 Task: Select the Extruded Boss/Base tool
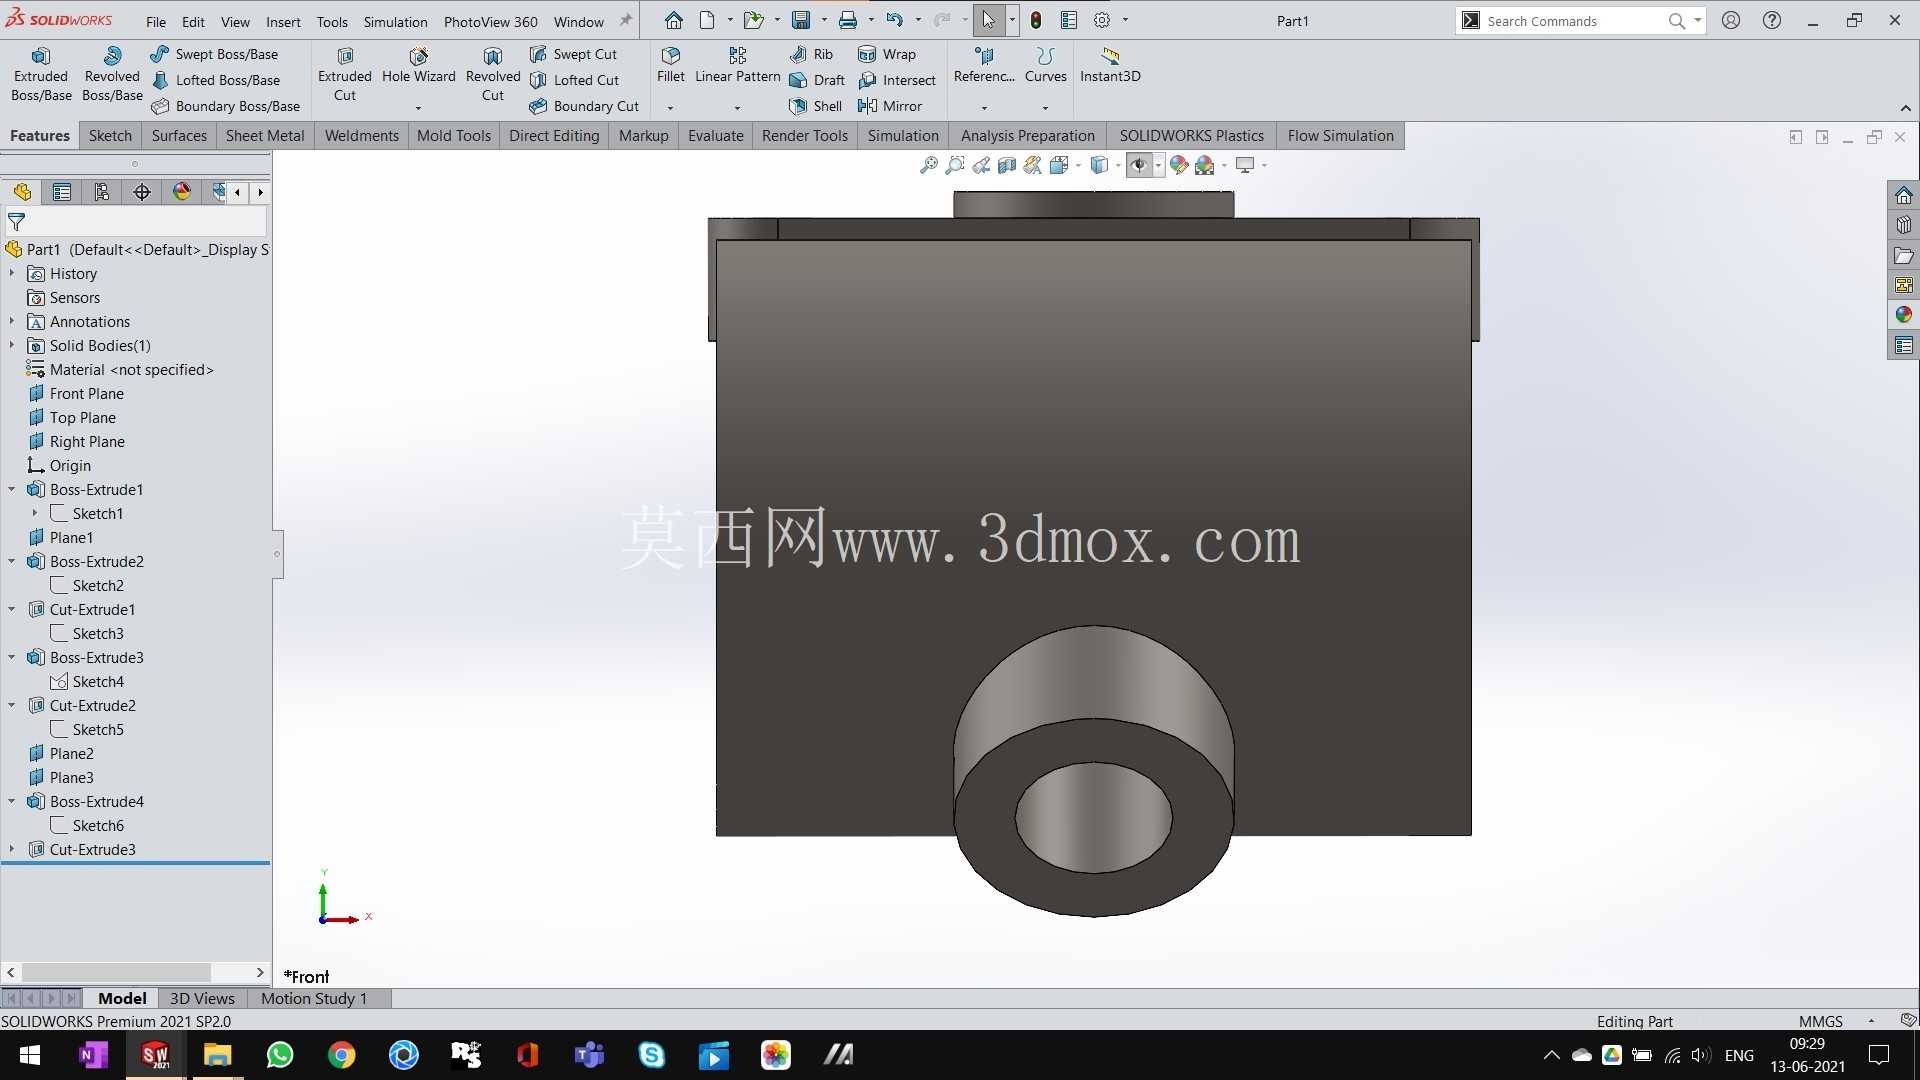41,75
